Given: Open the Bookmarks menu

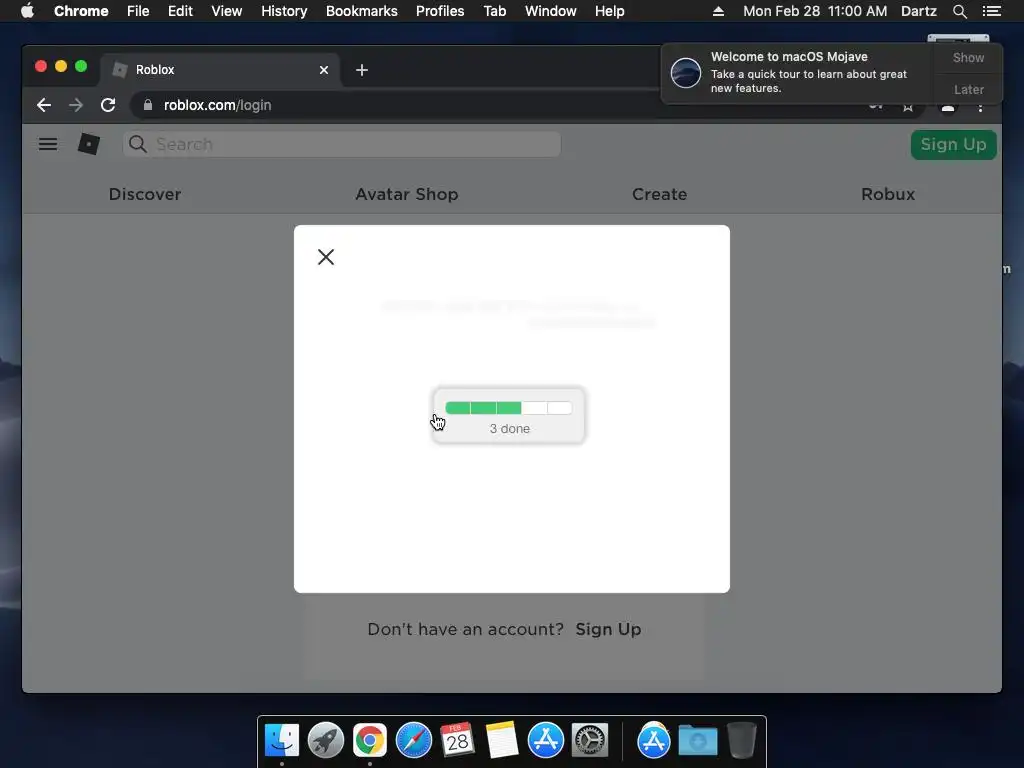Looking at the screenshot, I should click(362, 11).
